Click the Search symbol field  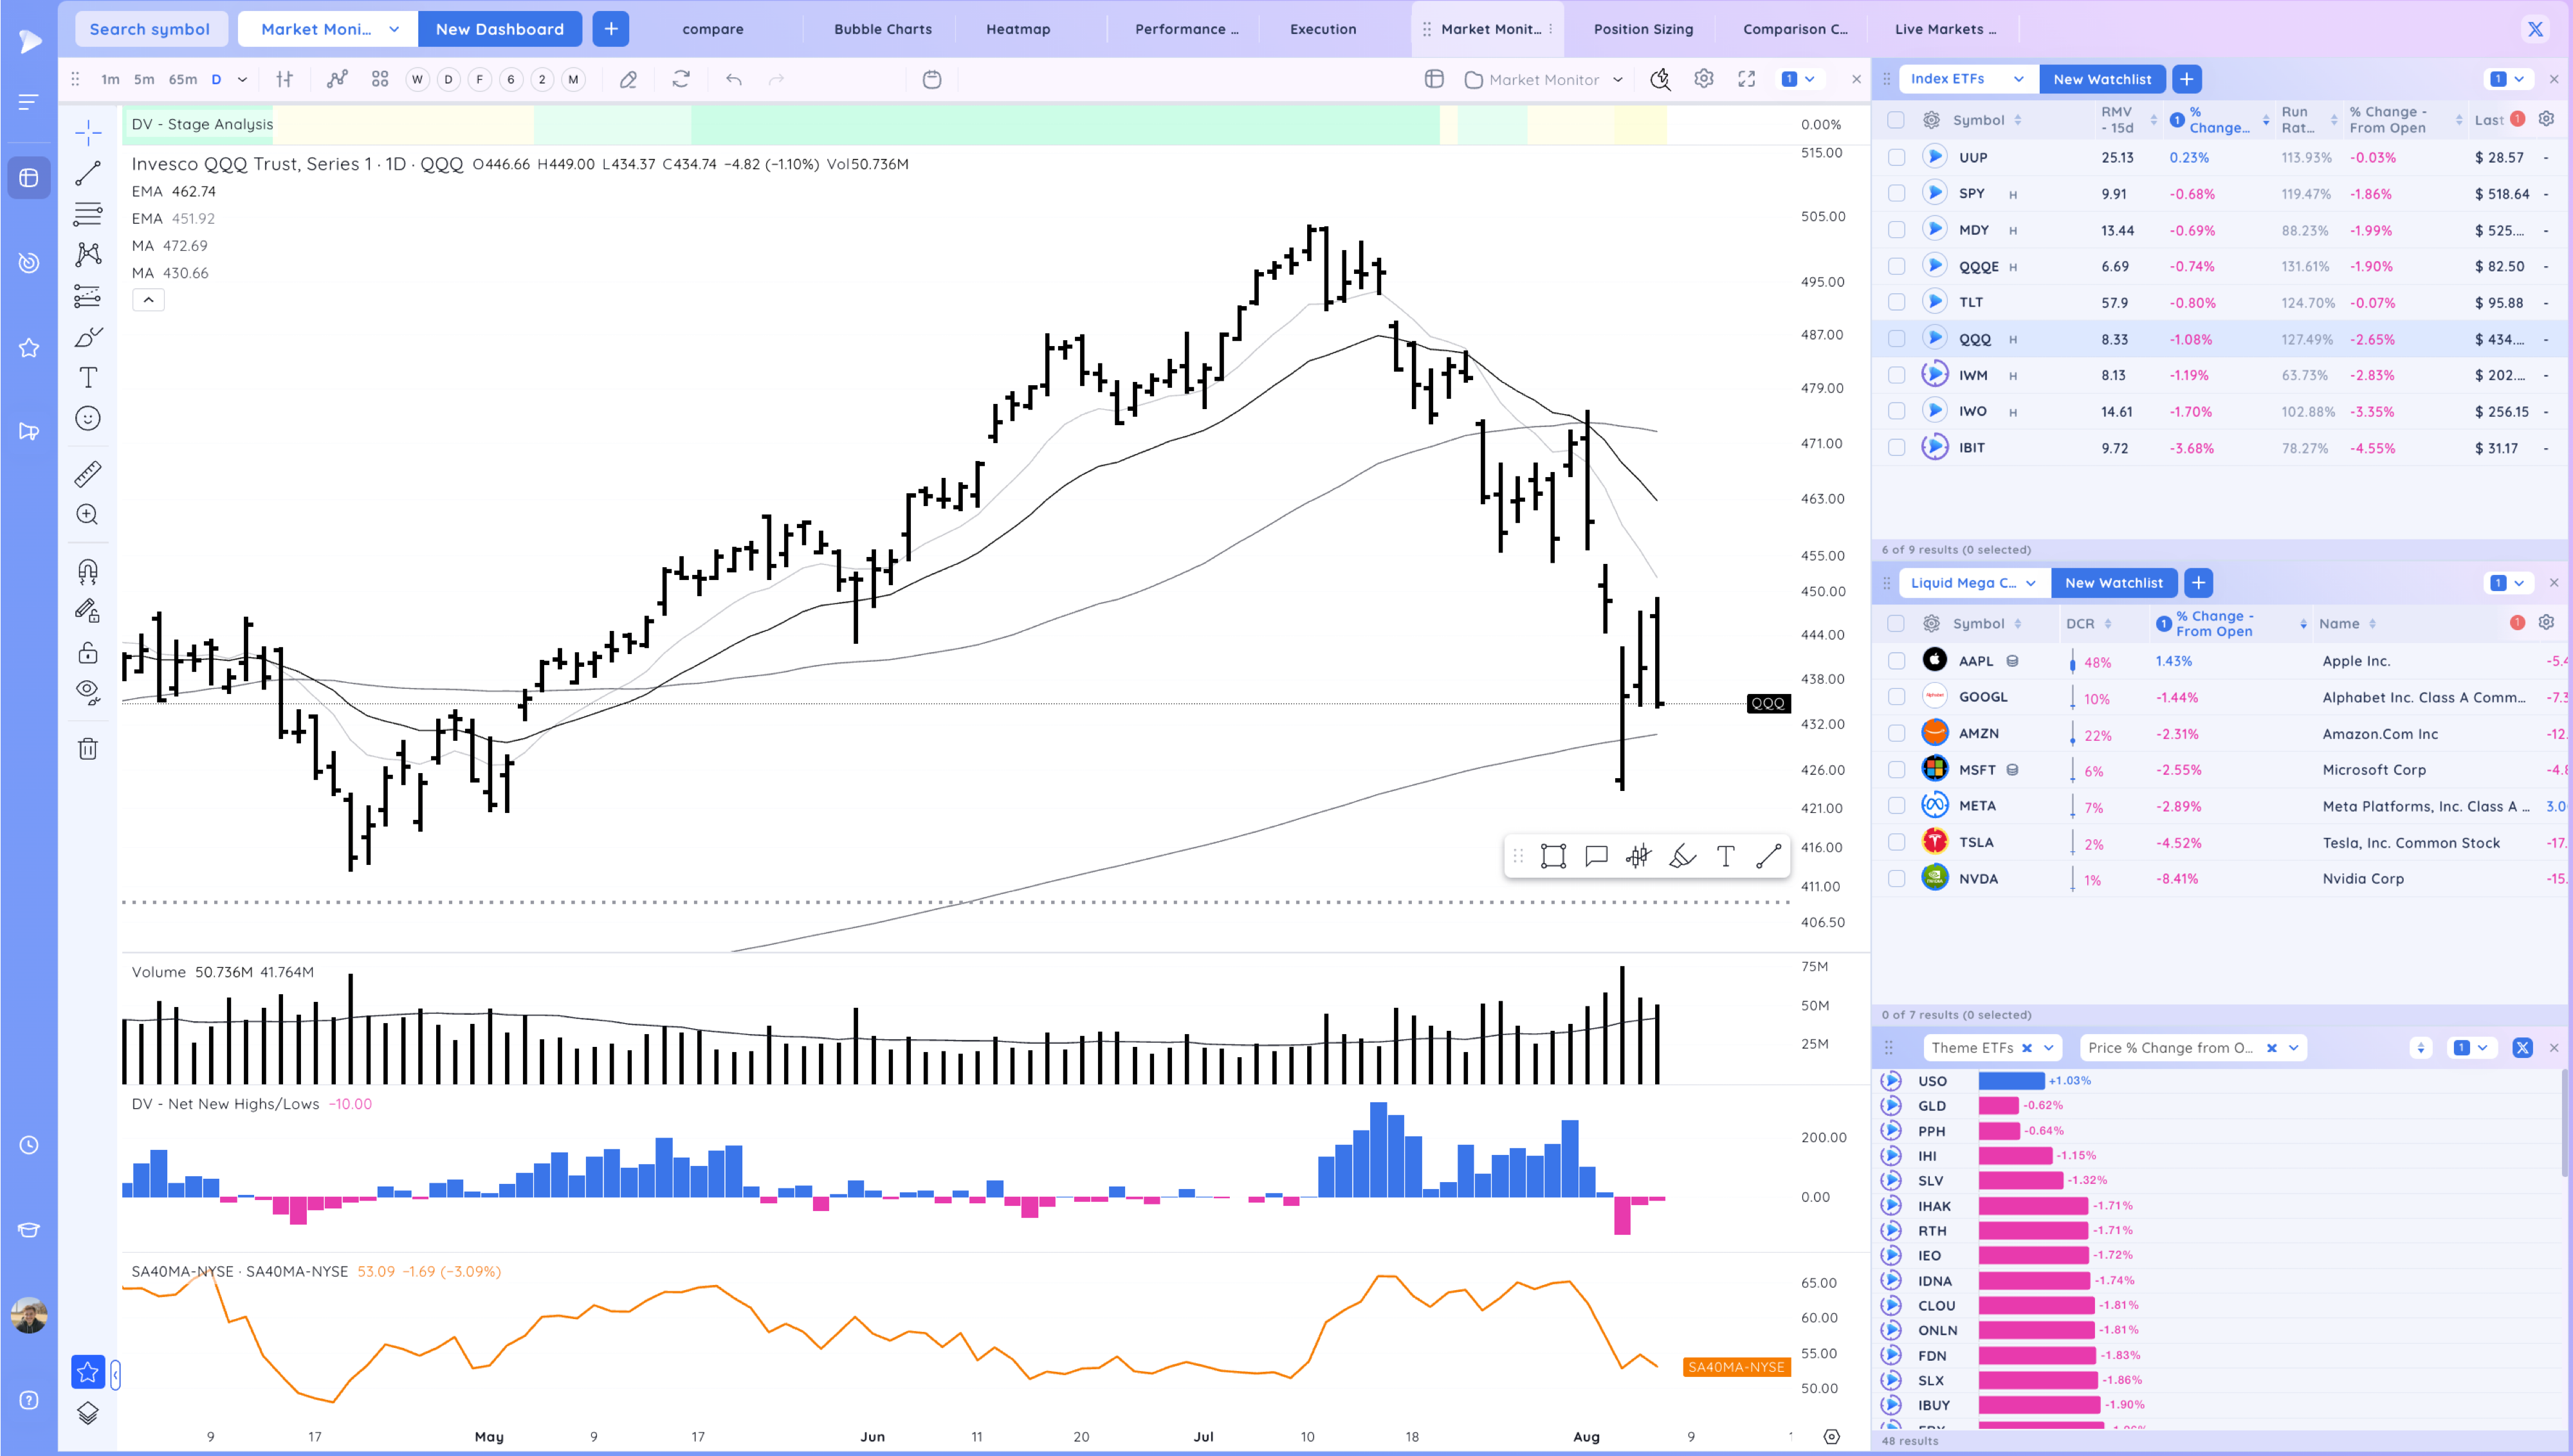[x=150, y=29]
